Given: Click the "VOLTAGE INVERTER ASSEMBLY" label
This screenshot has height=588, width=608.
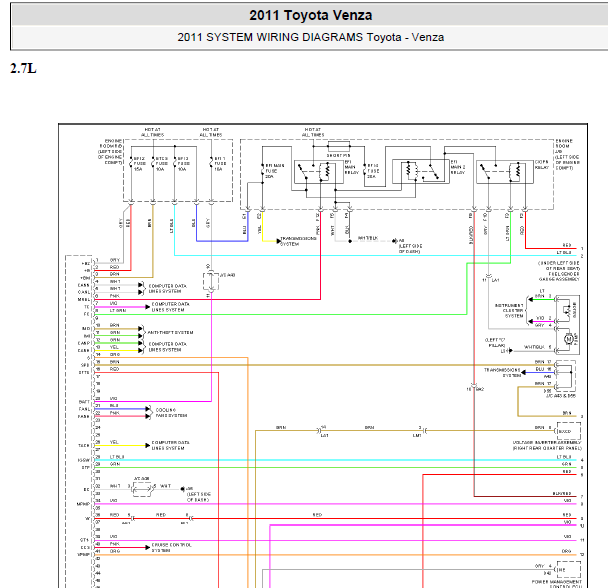Looking at the screenshot, I should [x=547, y=443].
